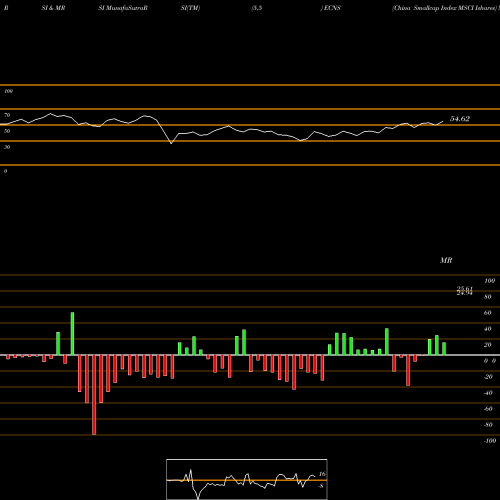Click the longest red bar reaching -100

point(94,395)
